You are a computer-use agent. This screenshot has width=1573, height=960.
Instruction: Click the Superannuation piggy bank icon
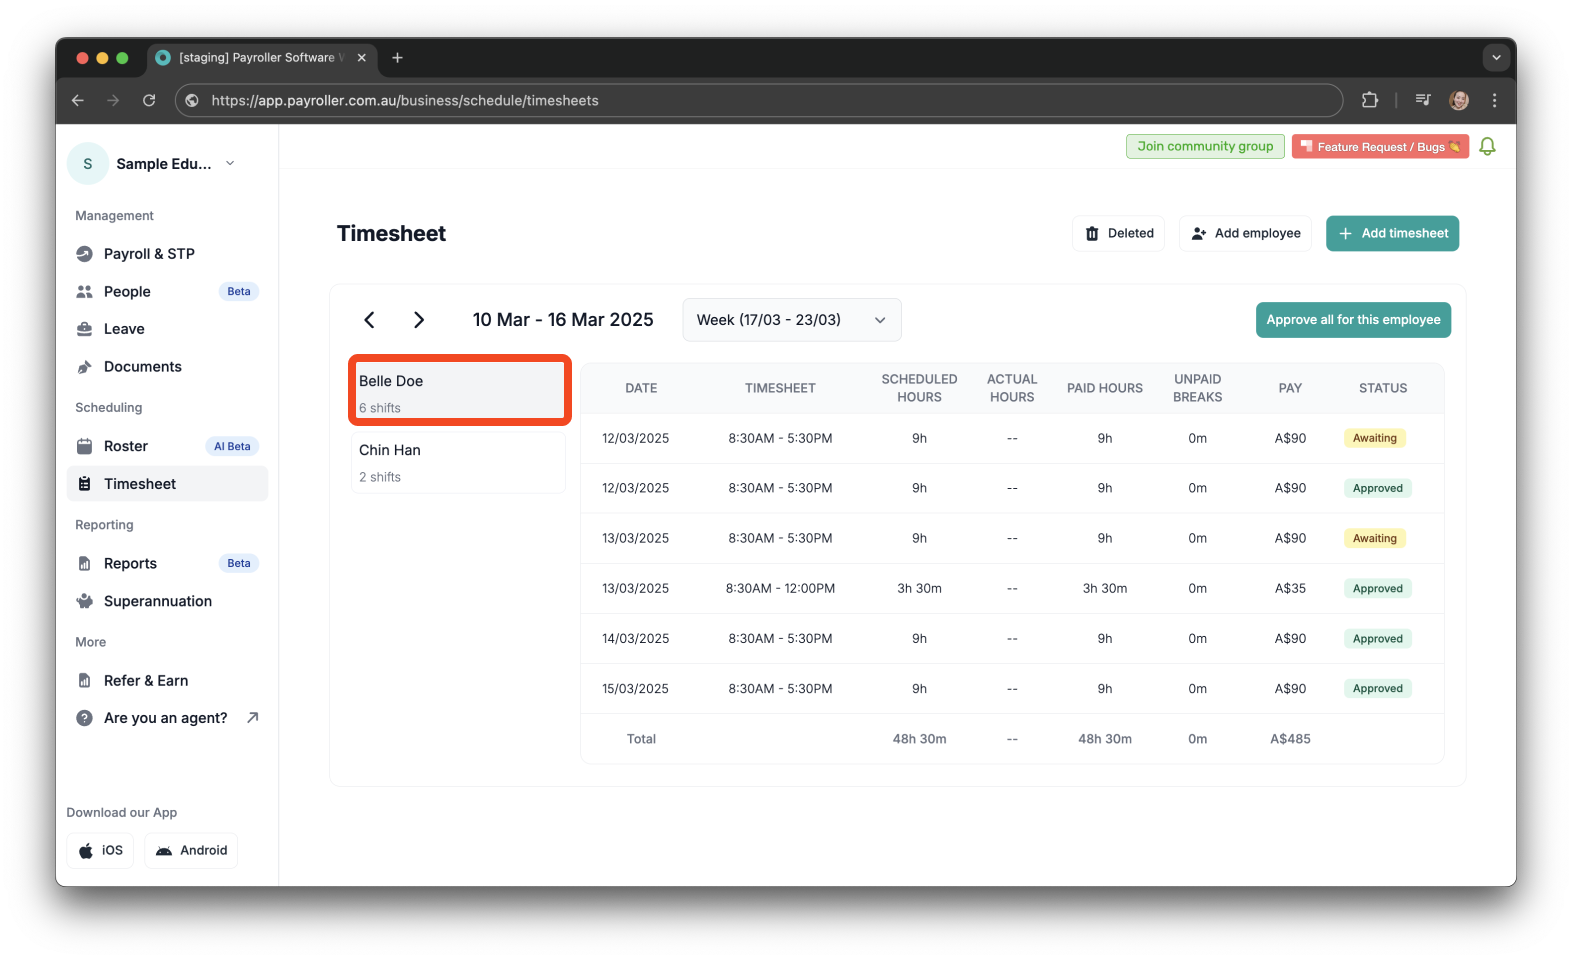pyautogui.click(x=85, y=601)
